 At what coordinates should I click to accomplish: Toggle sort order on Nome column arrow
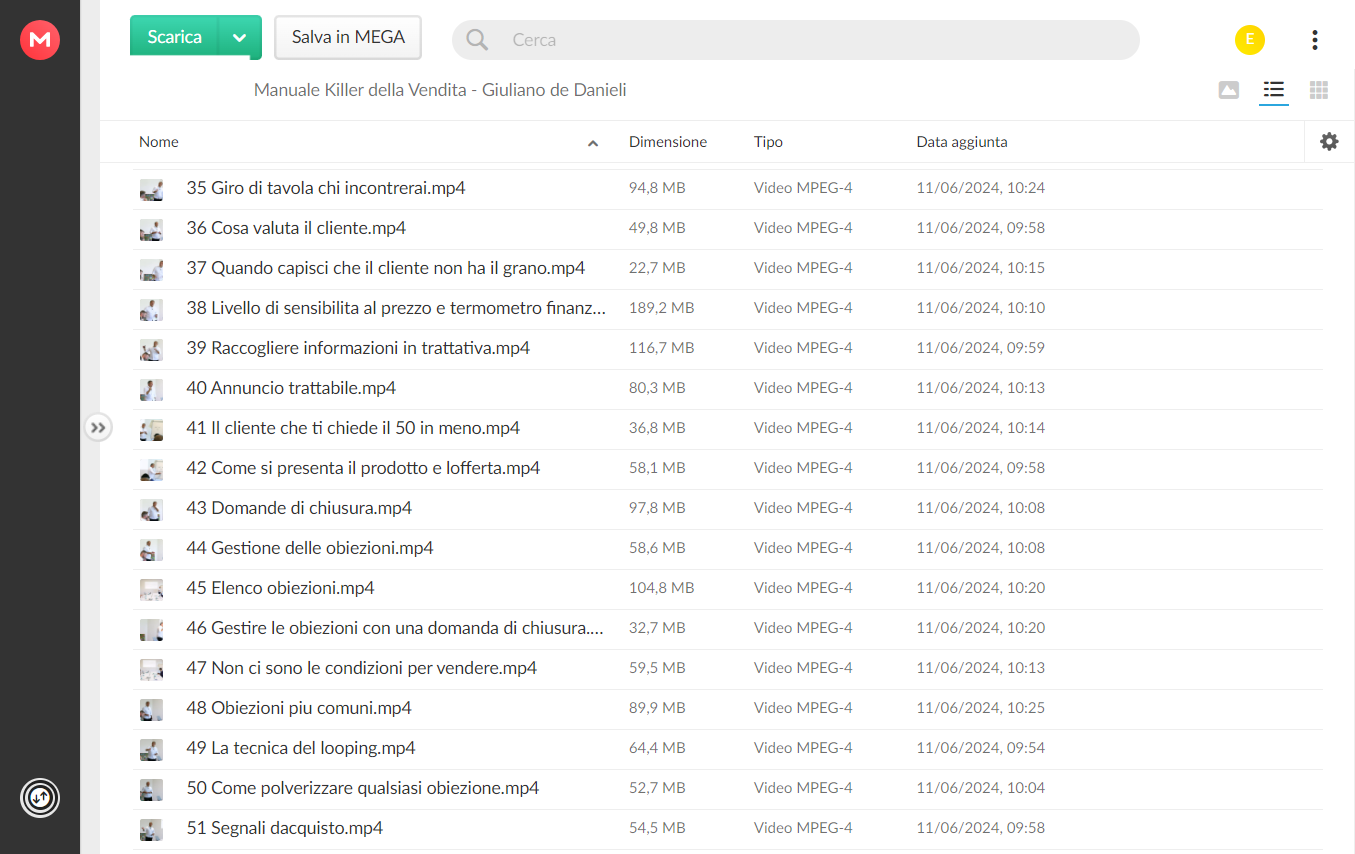tap(593, 143)
